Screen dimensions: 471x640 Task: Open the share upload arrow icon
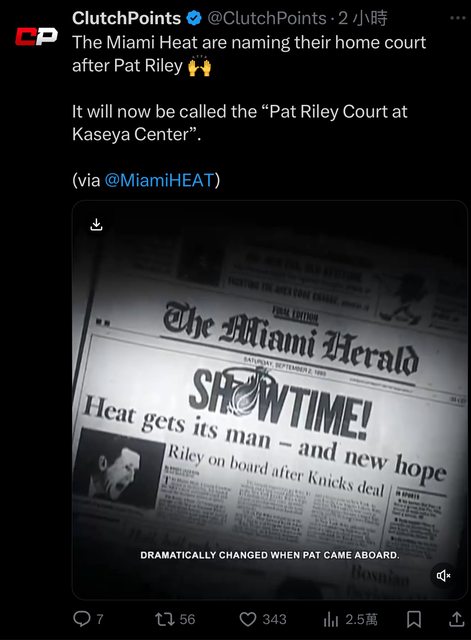pyautogui.click(x=456, y=619)
